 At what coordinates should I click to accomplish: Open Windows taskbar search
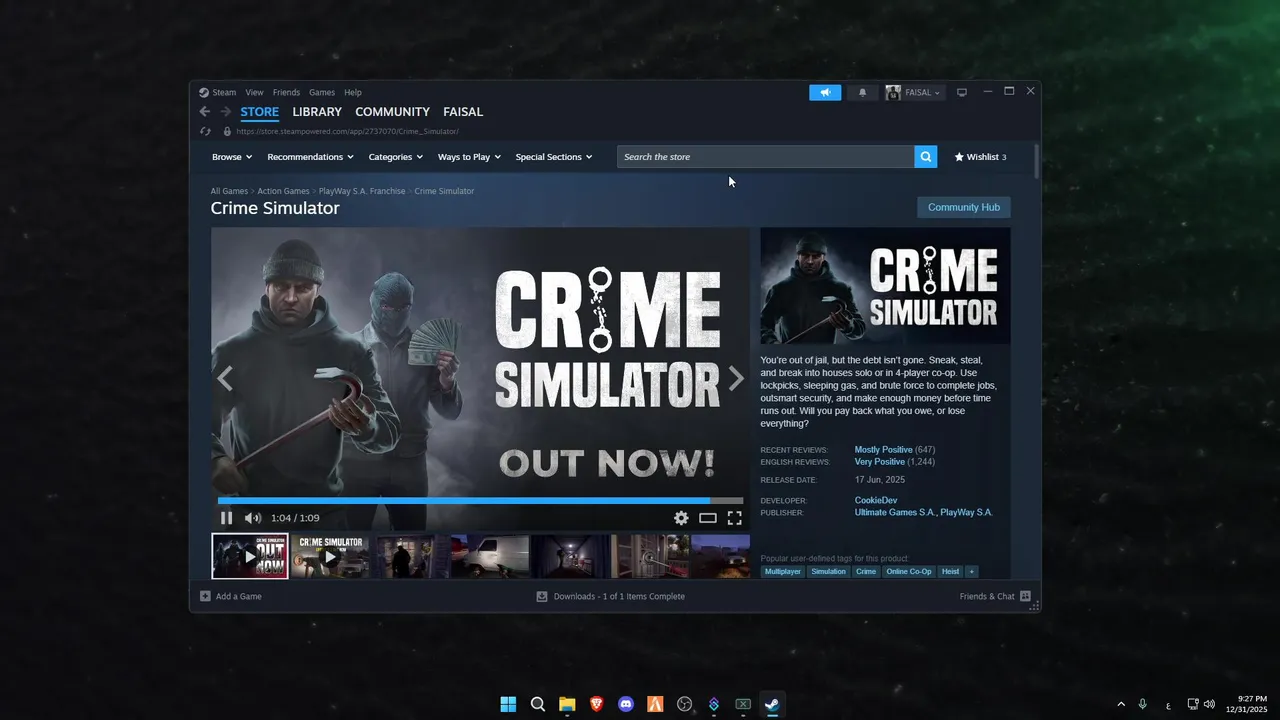point(538,704)
